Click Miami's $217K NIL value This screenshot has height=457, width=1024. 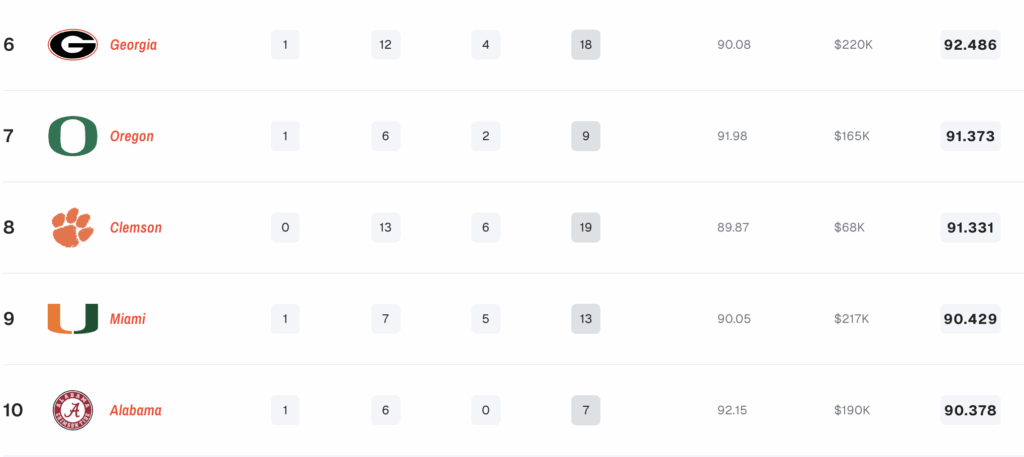pyautogui.click(x=852, y=319)
